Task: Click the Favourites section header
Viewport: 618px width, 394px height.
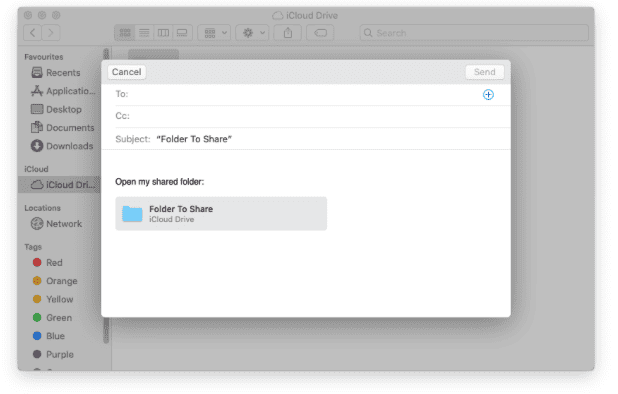Action: 44,57
